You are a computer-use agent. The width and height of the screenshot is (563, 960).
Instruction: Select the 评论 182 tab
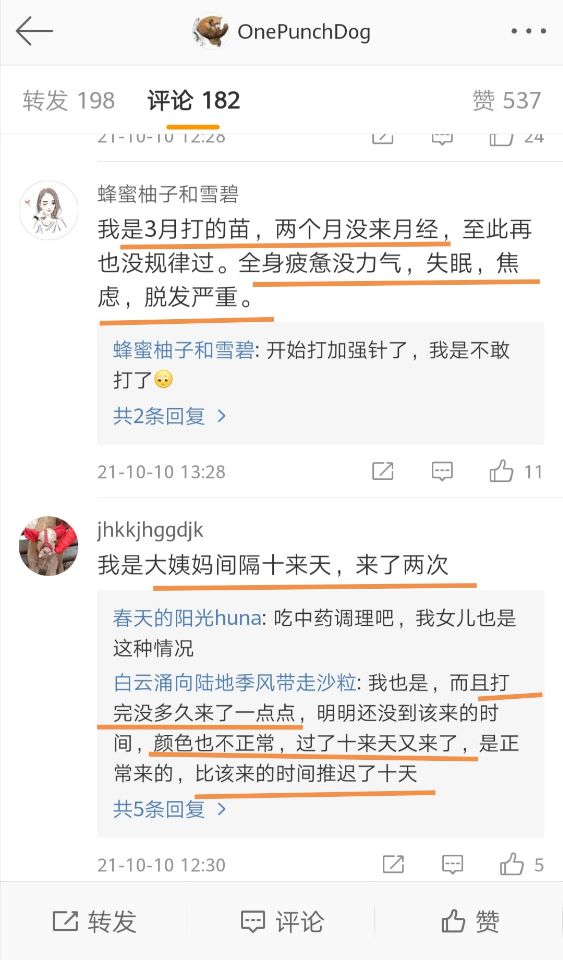(x=193, y=100)
